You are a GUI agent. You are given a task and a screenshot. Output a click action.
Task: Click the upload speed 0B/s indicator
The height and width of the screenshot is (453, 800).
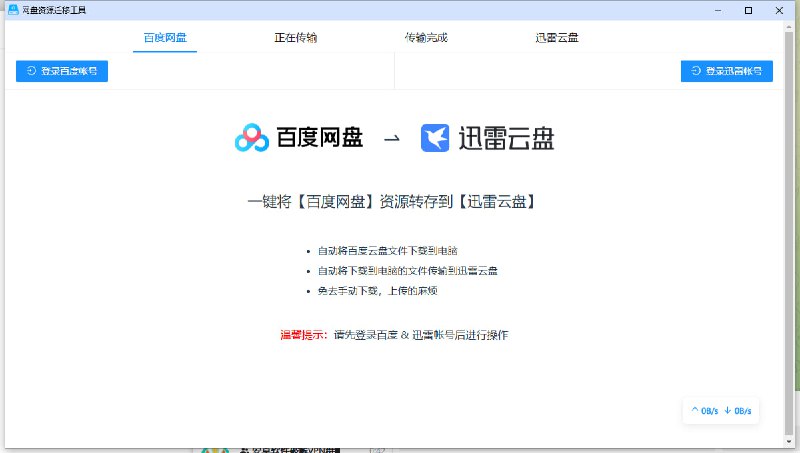[705, 411]
